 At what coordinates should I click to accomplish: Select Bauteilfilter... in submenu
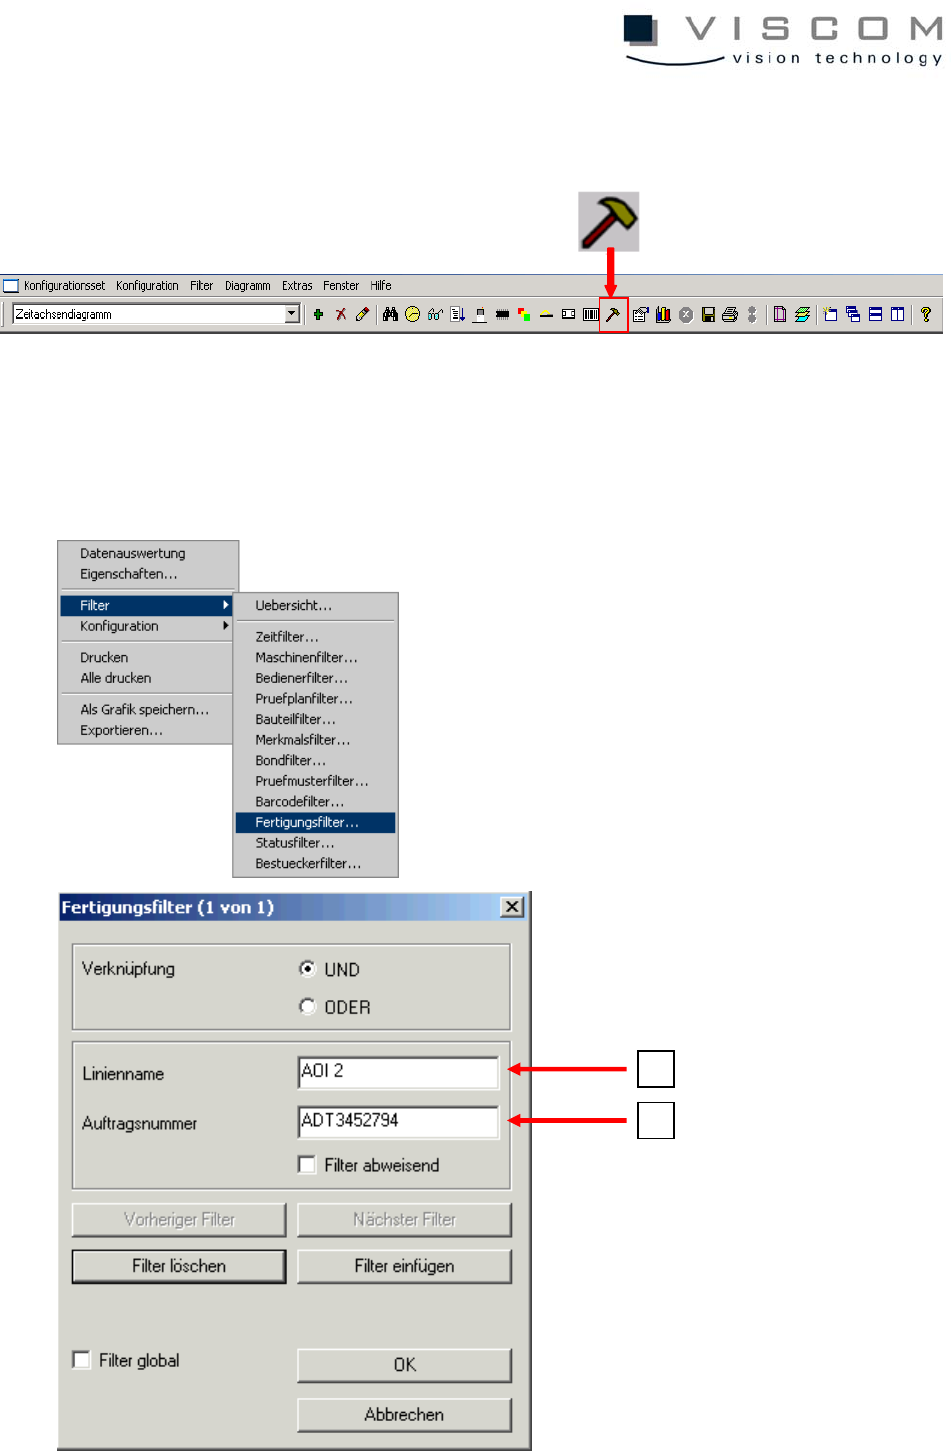click(x=295, y=719)
